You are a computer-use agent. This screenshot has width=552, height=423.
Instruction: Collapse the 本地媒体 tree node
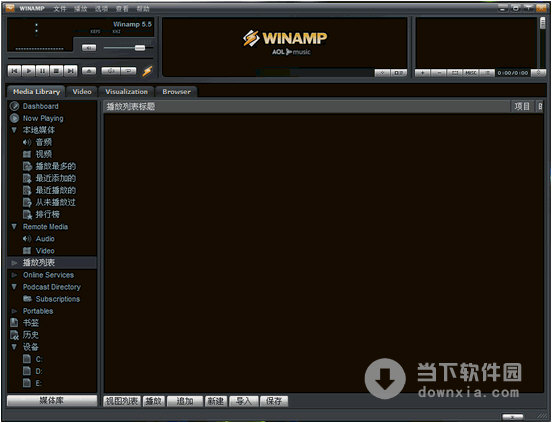pos(14,130)
